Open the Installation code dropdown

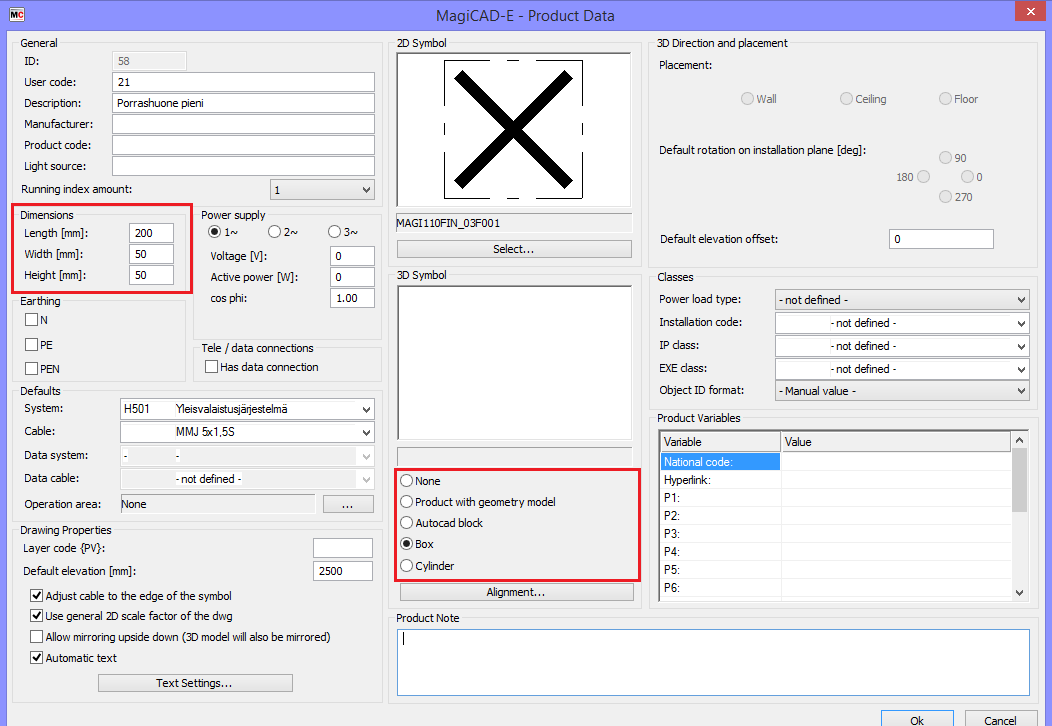902,323
